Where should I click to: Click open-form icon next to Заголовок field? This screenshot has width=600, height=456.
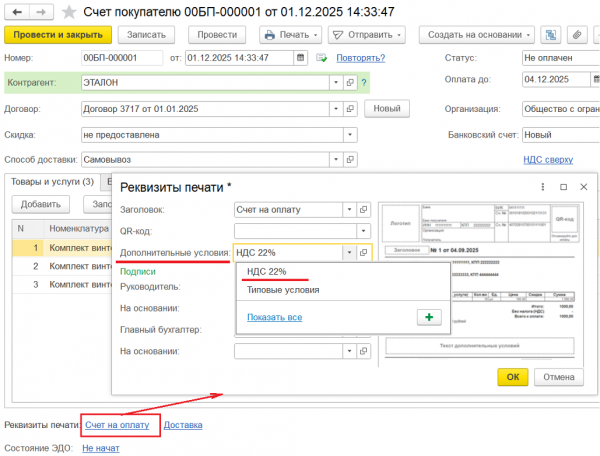pyautogui.click(x=364, y=209)
